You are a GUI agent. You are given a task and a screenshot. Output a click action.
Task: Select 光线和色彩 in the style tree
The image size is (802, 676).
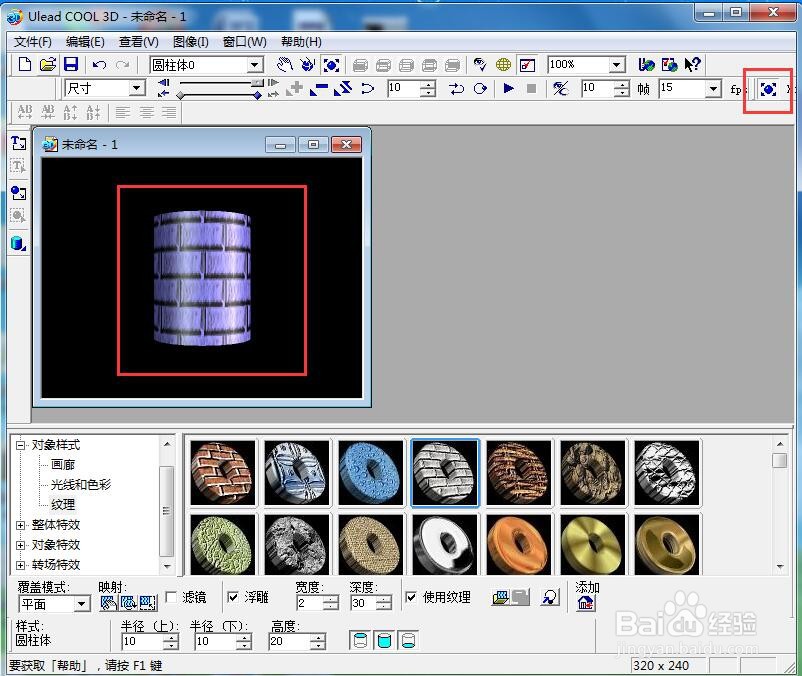(x=81, y=484)
